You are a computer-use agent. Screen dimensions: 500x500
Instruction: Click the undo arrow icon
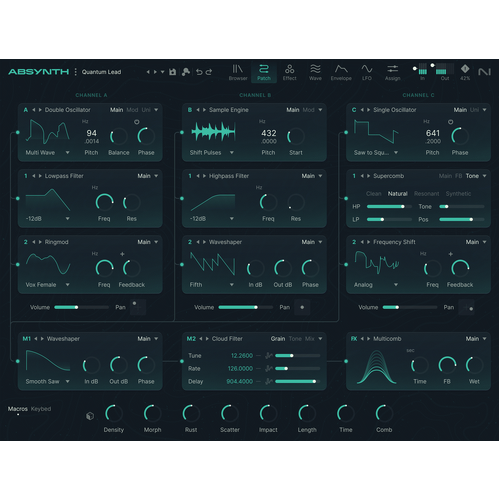[199, 72]
